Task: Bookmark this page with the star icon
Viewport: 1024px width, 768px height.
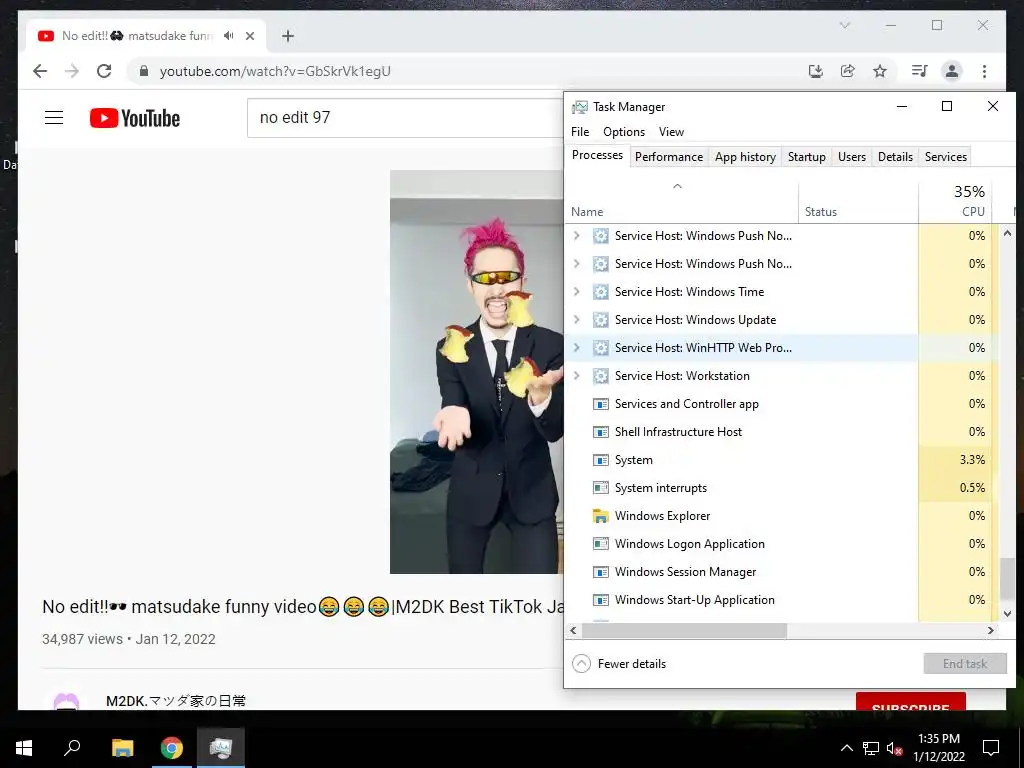Action: (x=880, y=71)
